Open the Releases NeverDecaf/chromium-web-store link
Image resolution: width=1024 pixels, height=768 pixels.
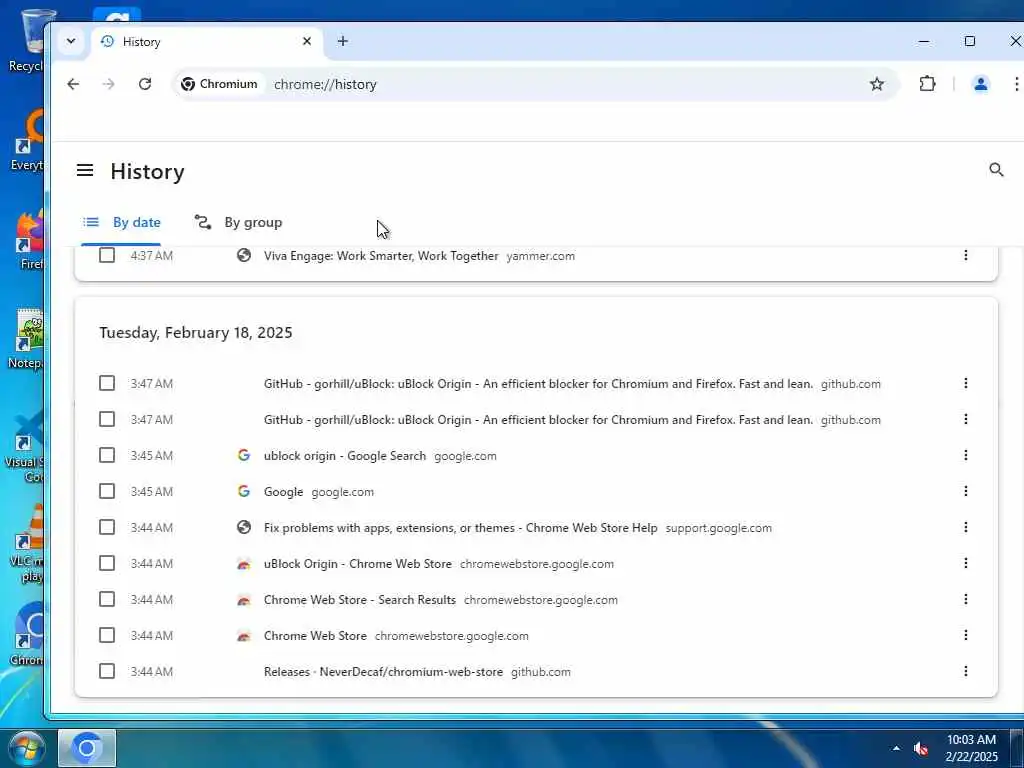[383, 671]
